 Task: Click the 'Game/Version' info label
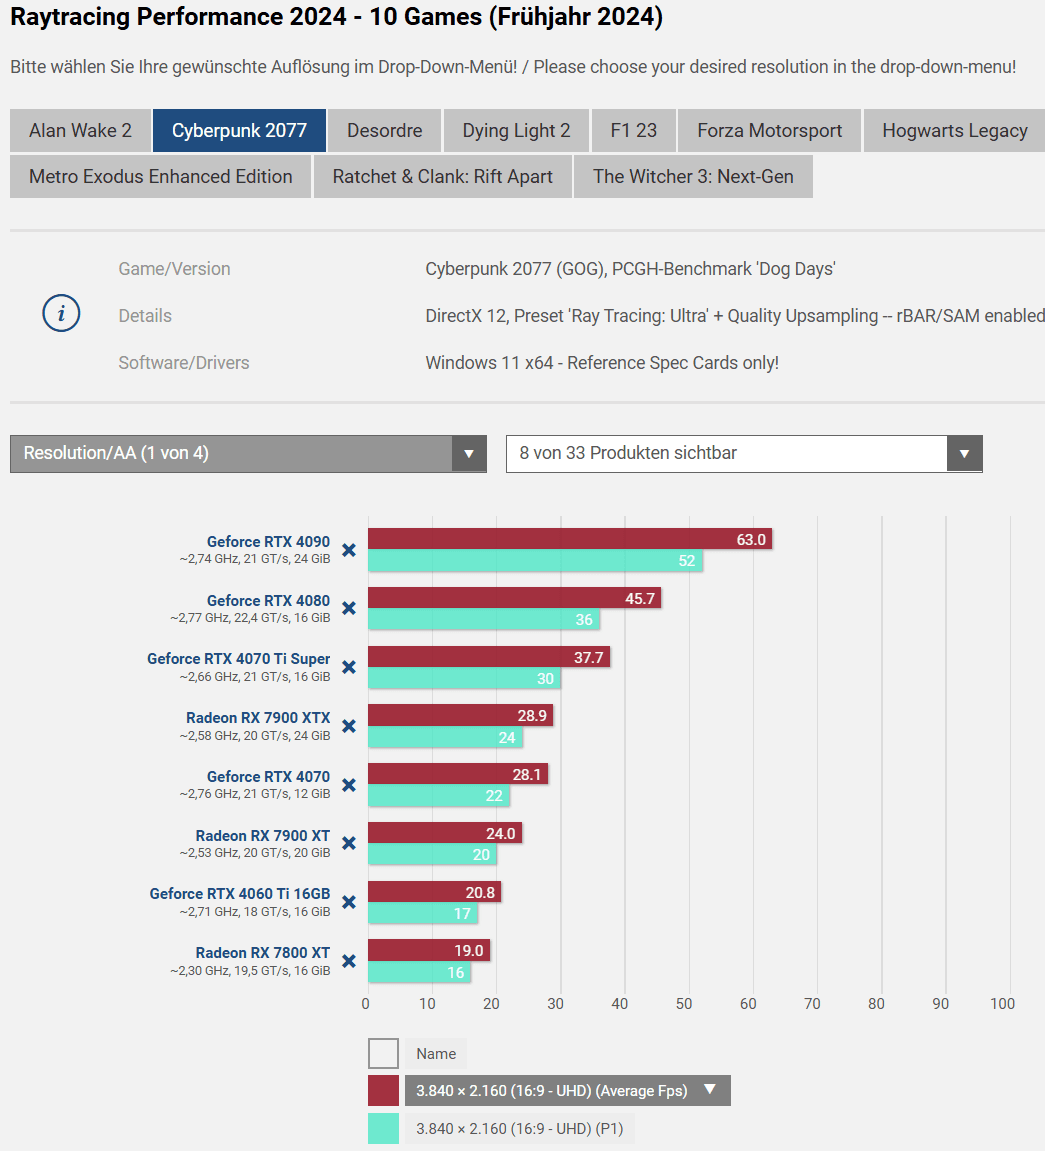[175, 269]
